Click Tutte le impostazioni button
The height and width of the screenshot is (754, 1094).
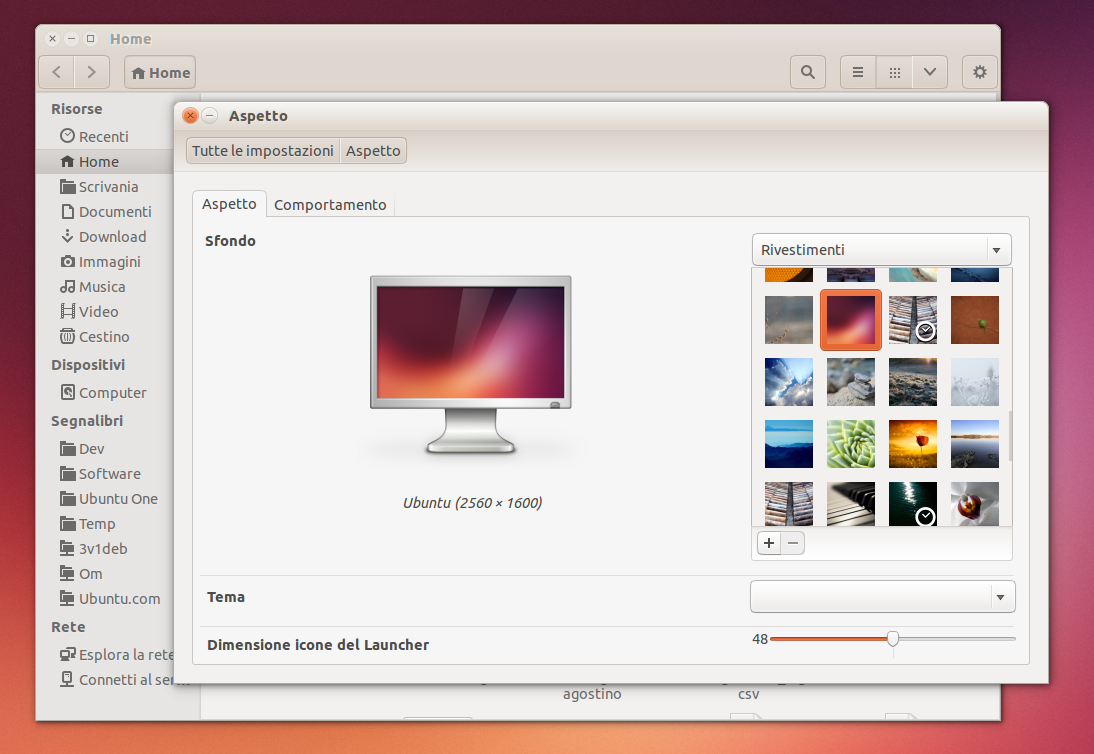pyautogui.click(x=262, y=151)
